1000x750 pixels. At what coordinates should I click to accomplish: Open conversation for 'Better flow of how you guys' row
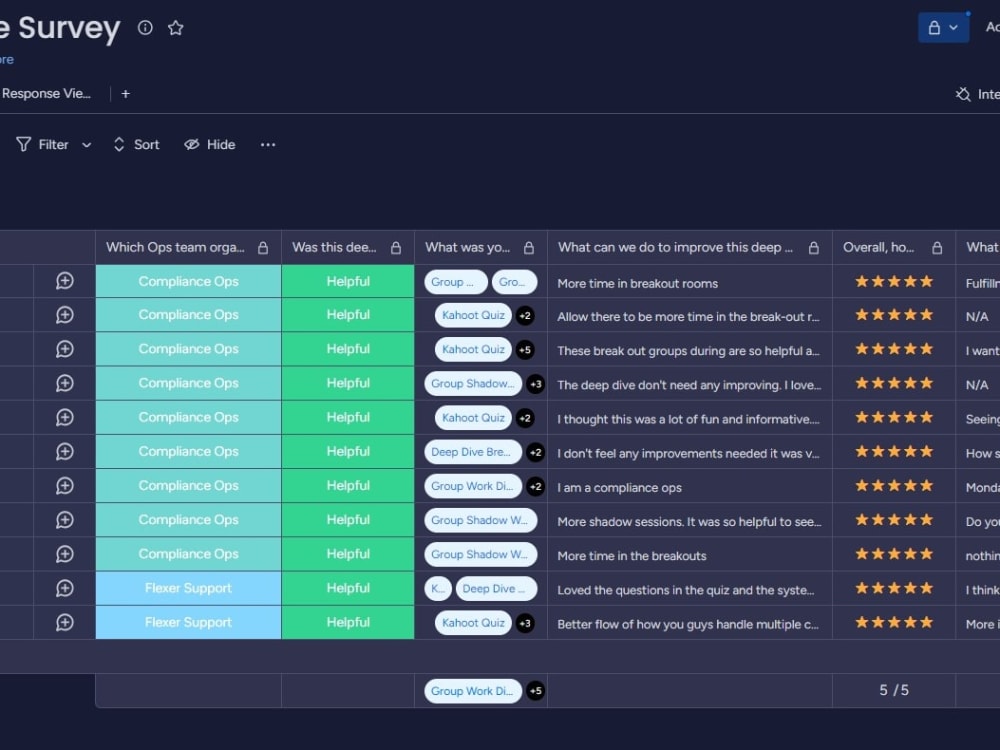pyautogui.click(x=64, y=622)
